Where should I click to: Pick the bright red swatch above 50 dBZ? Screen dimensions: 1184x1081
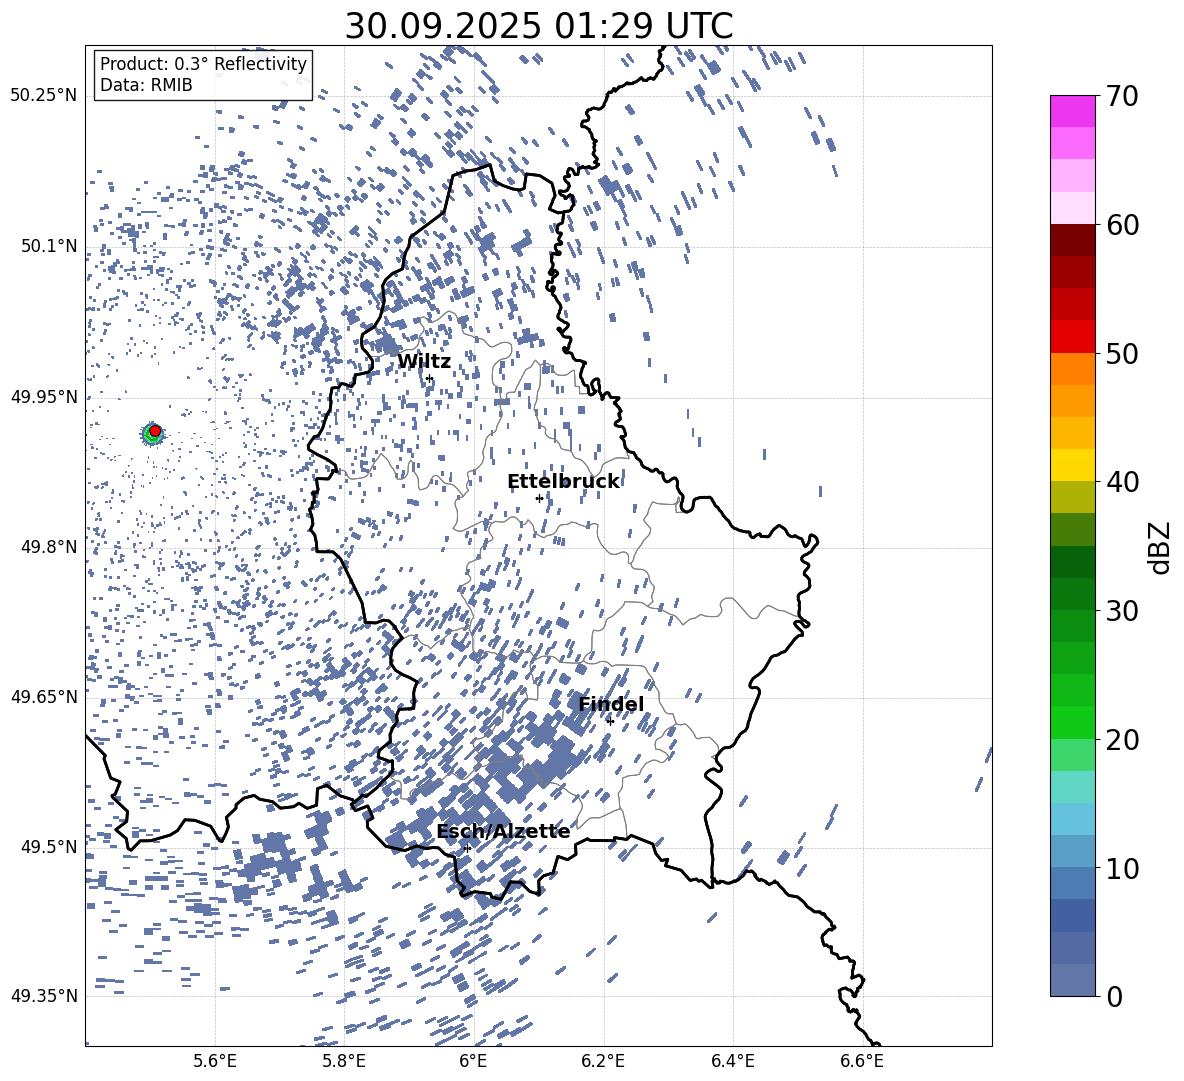pyautogui.click(x=1073, y=336)
